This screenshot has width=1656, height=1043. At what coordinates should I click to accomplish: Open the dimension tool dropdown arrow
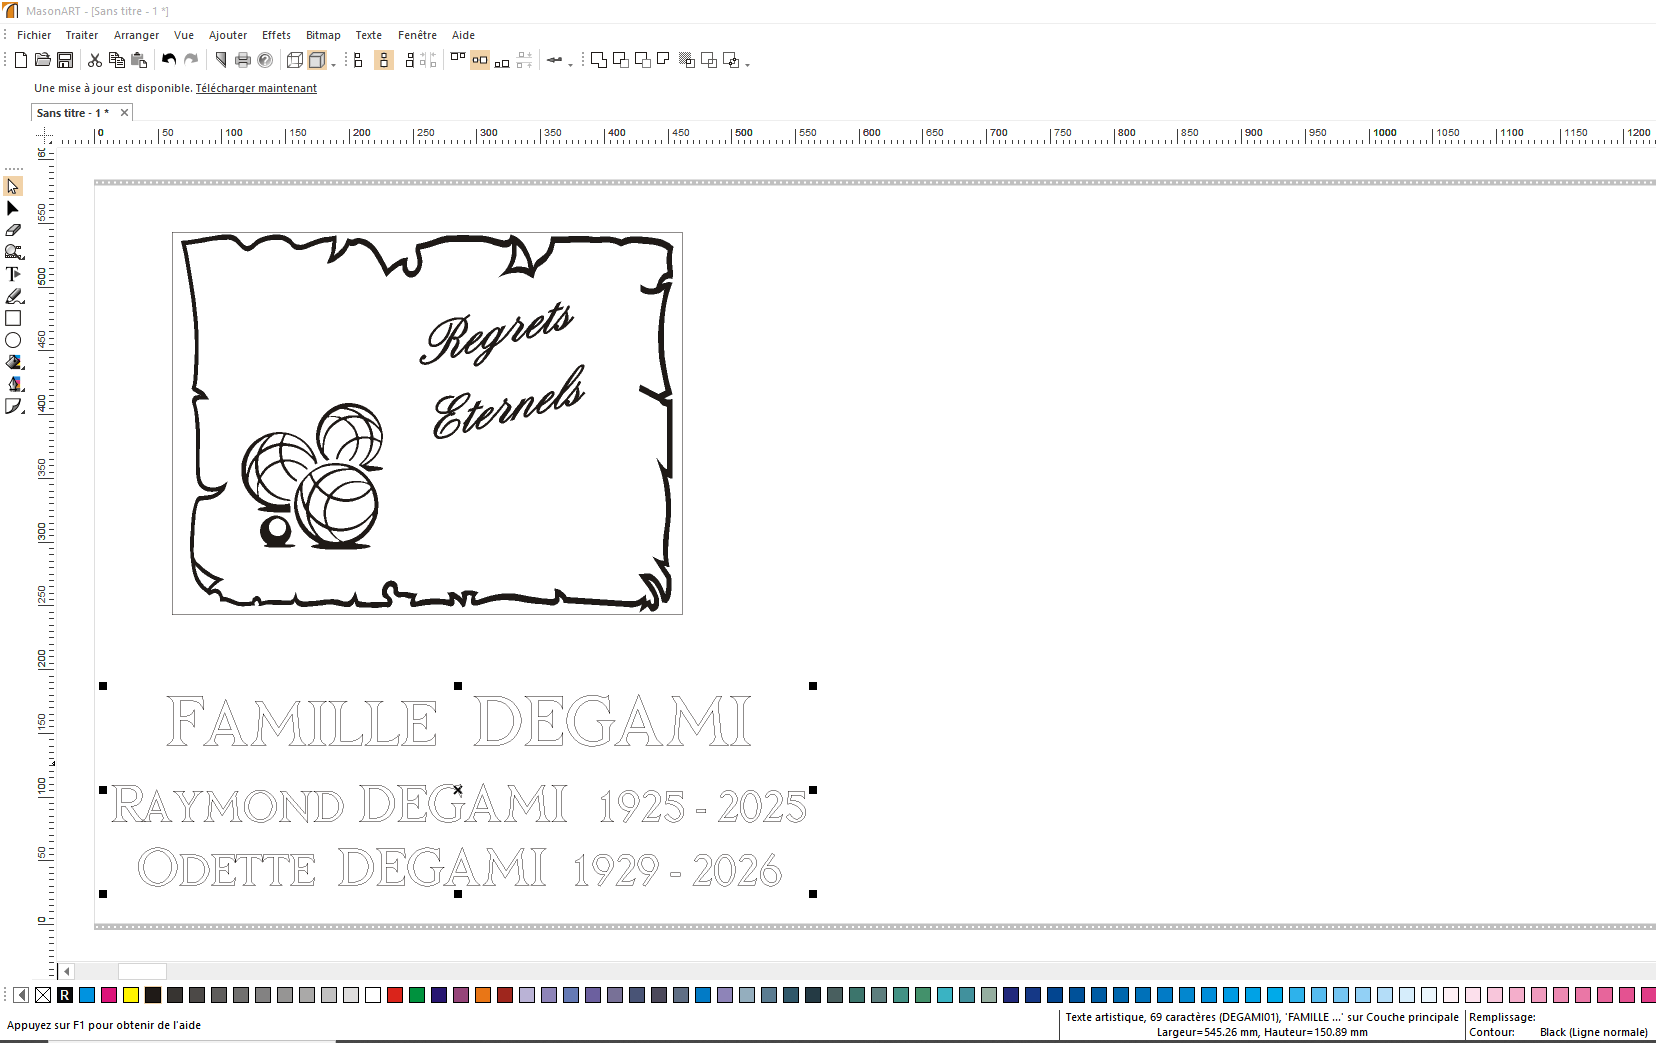(x=572, y=66)
